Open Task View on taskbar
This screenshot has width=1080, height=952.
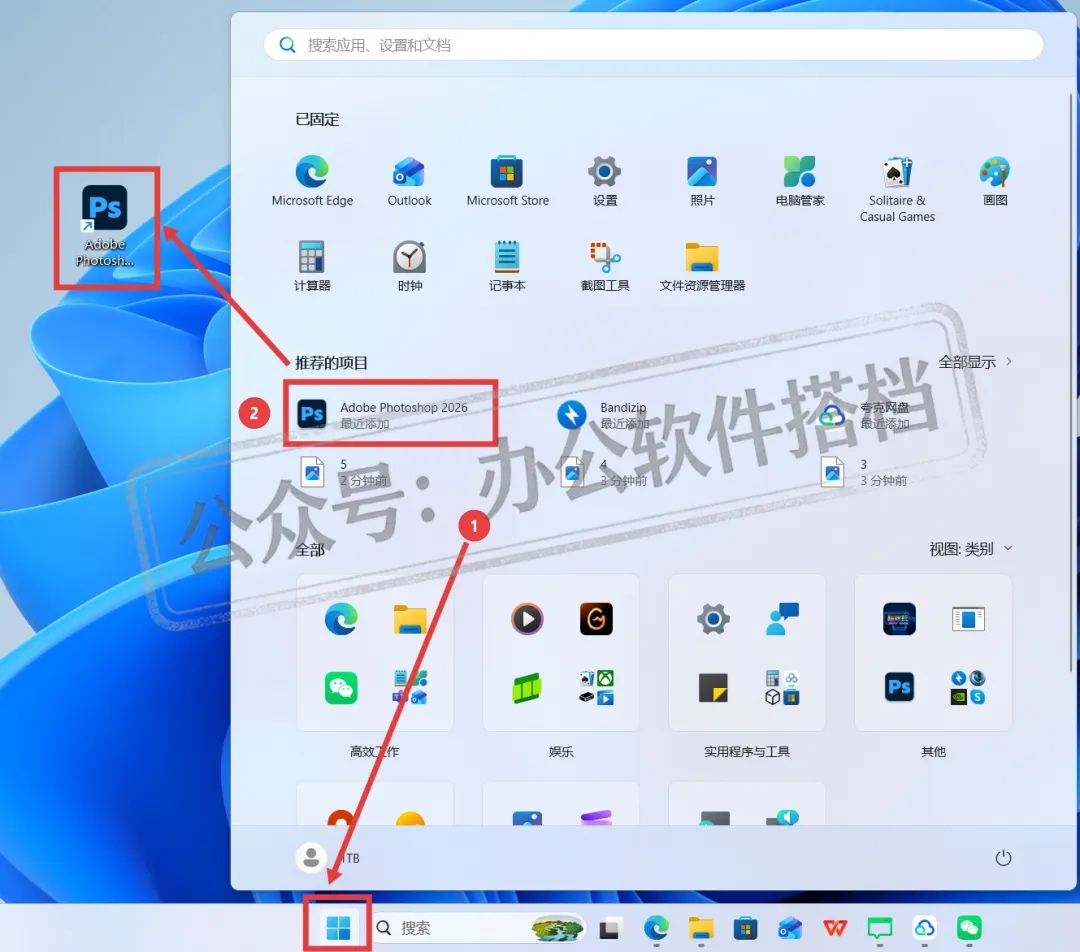[x=610, y=928]
